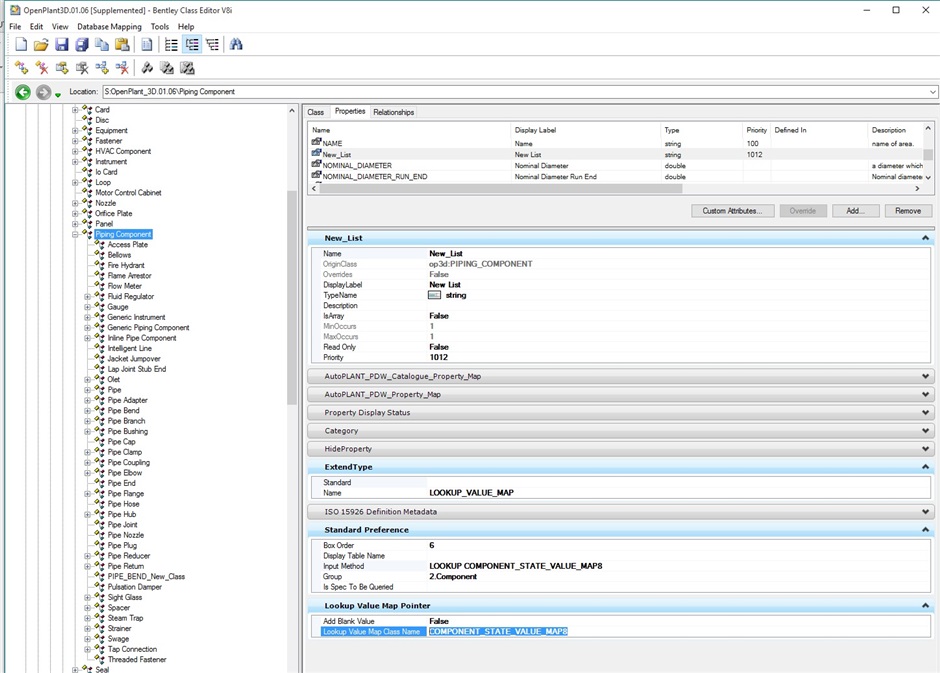Collapse the Lookup Value Map Pointer section
The height and width of the screenshot is (673, 940).
pyautogui.click(x=926, y=606)
